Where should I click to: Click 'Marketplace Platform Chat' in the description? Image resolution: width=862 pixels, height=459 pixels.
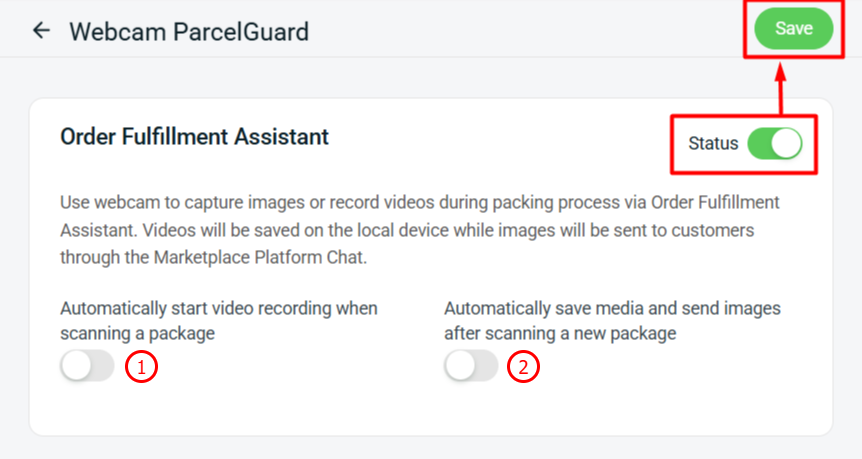260,257
